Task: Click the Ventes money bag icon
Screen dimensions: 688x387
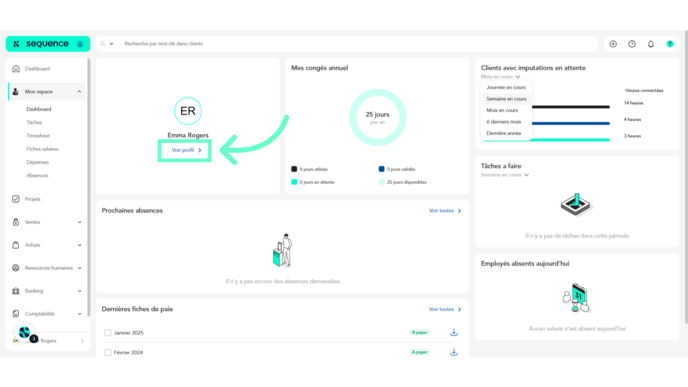Action: tap(16, 222)
